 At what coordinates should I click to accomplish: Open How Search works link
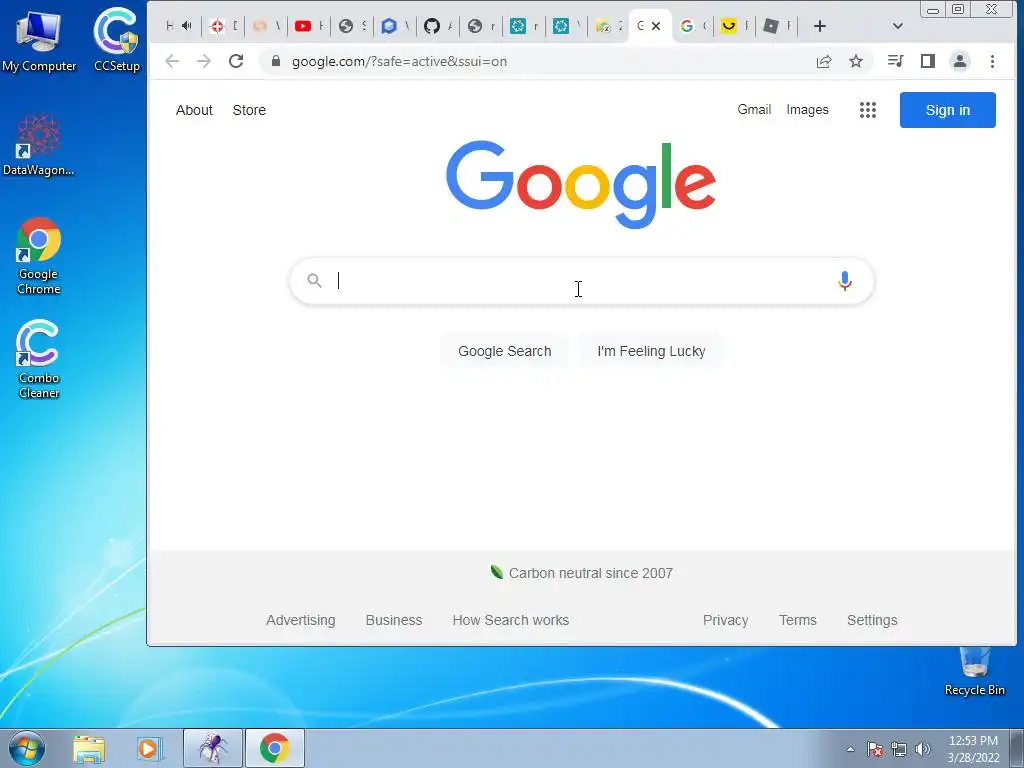(511, 620)
